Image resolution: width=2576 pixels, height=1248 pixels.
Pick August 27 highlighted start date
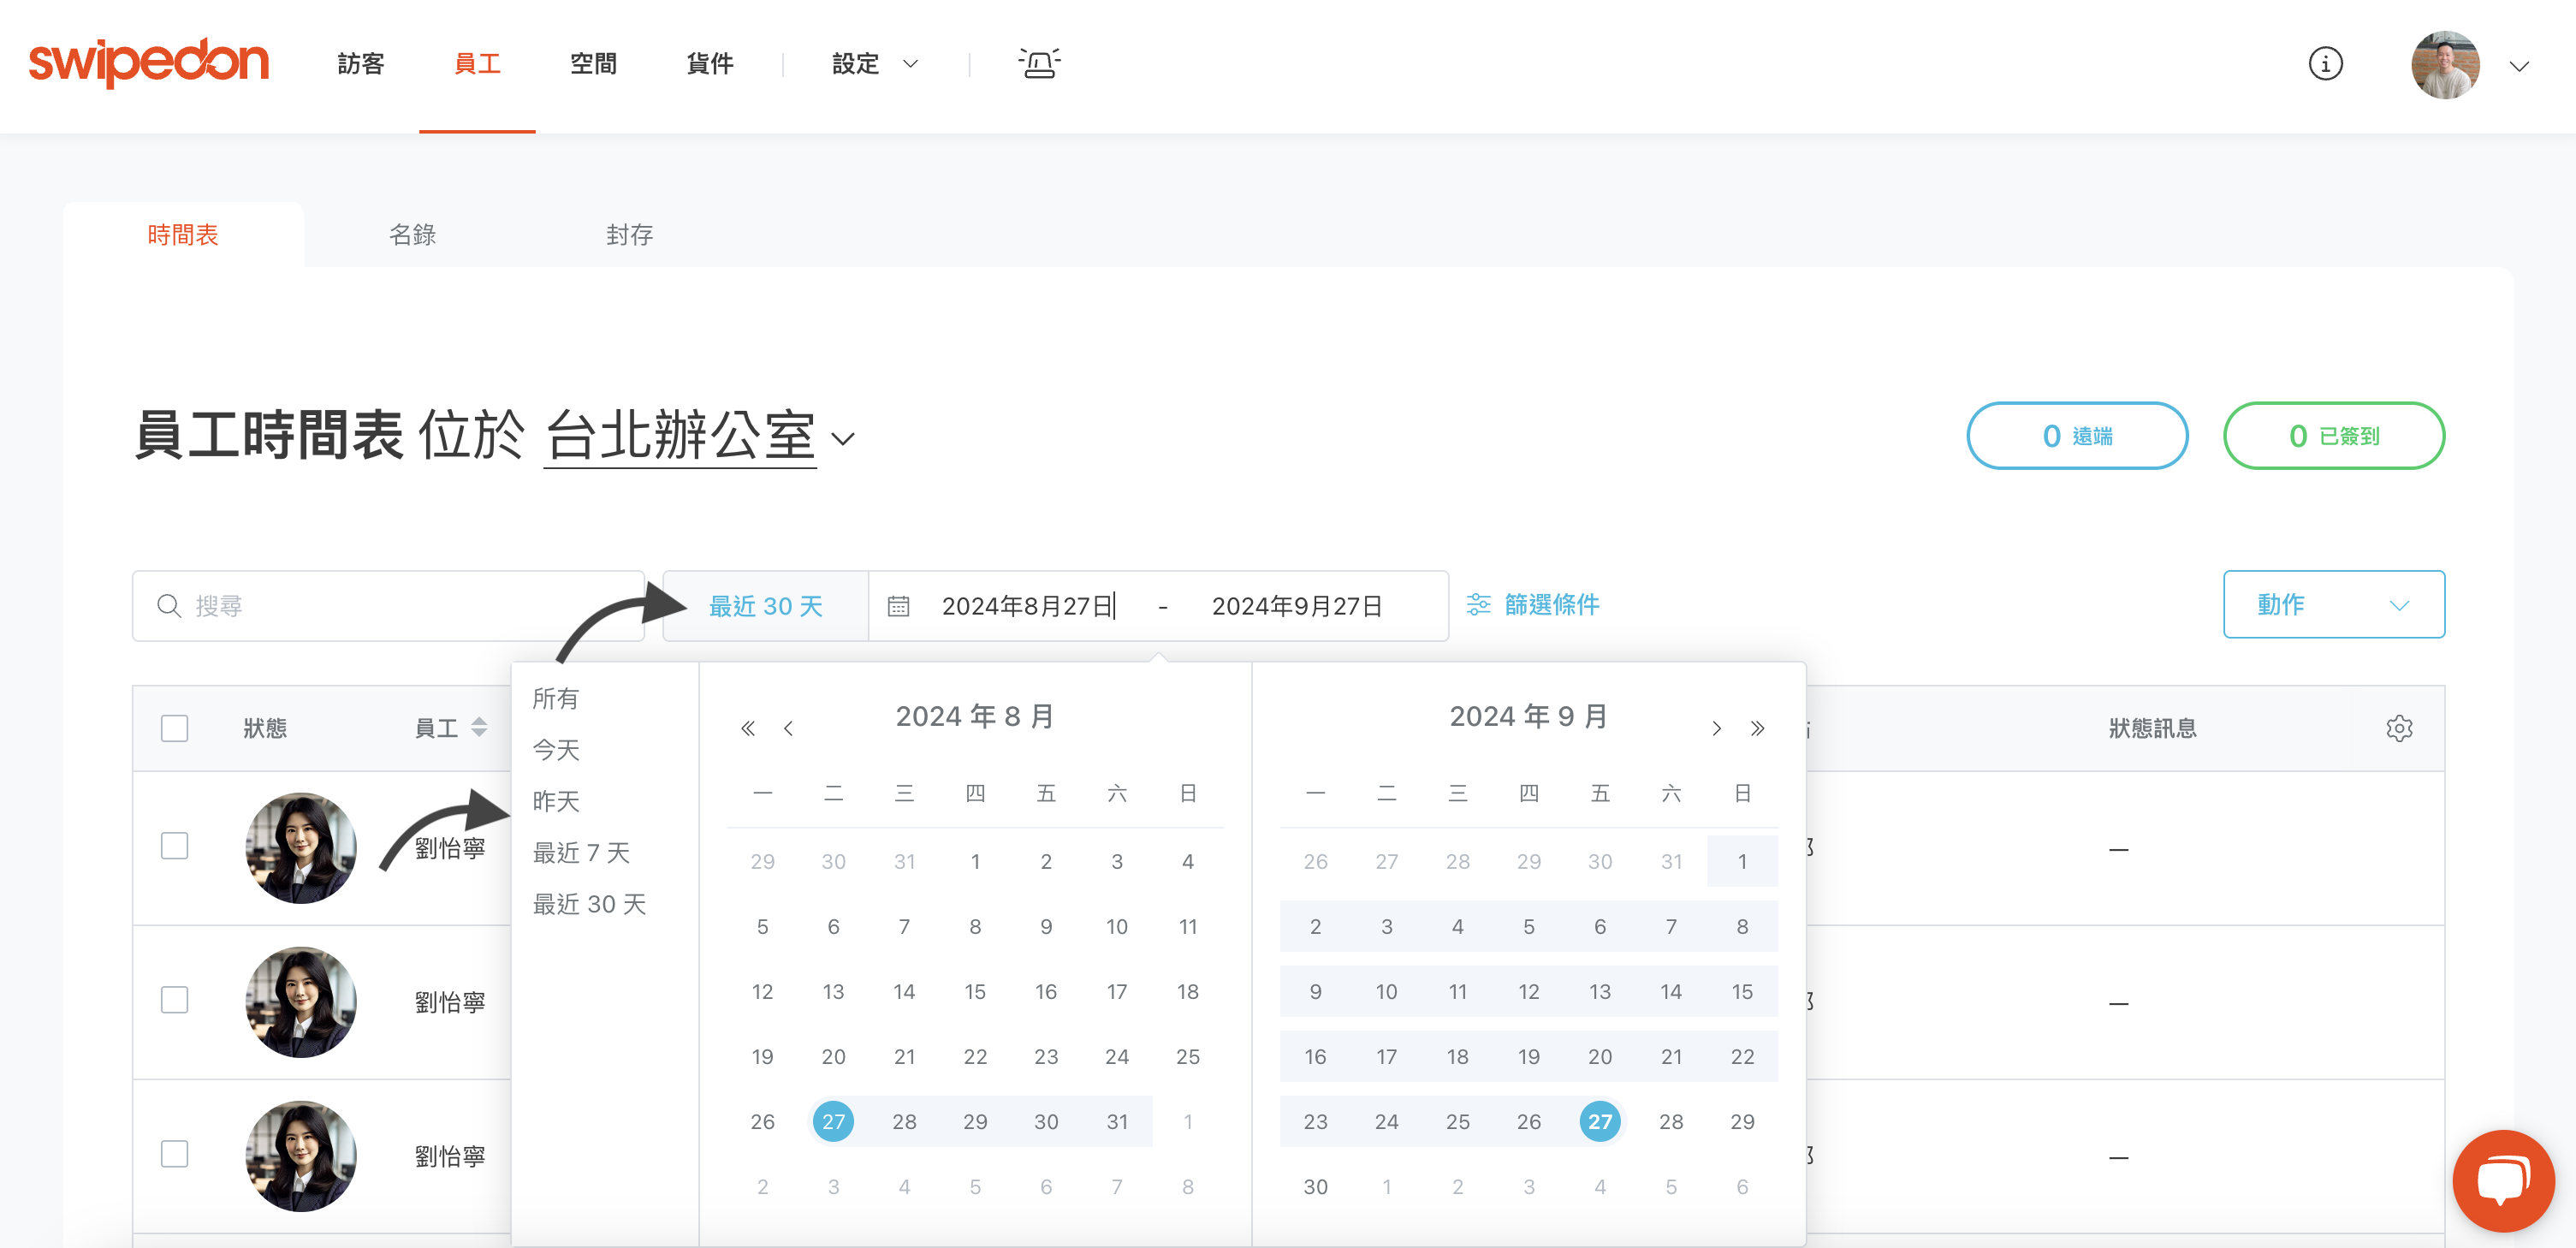[x=833, y=1122]
